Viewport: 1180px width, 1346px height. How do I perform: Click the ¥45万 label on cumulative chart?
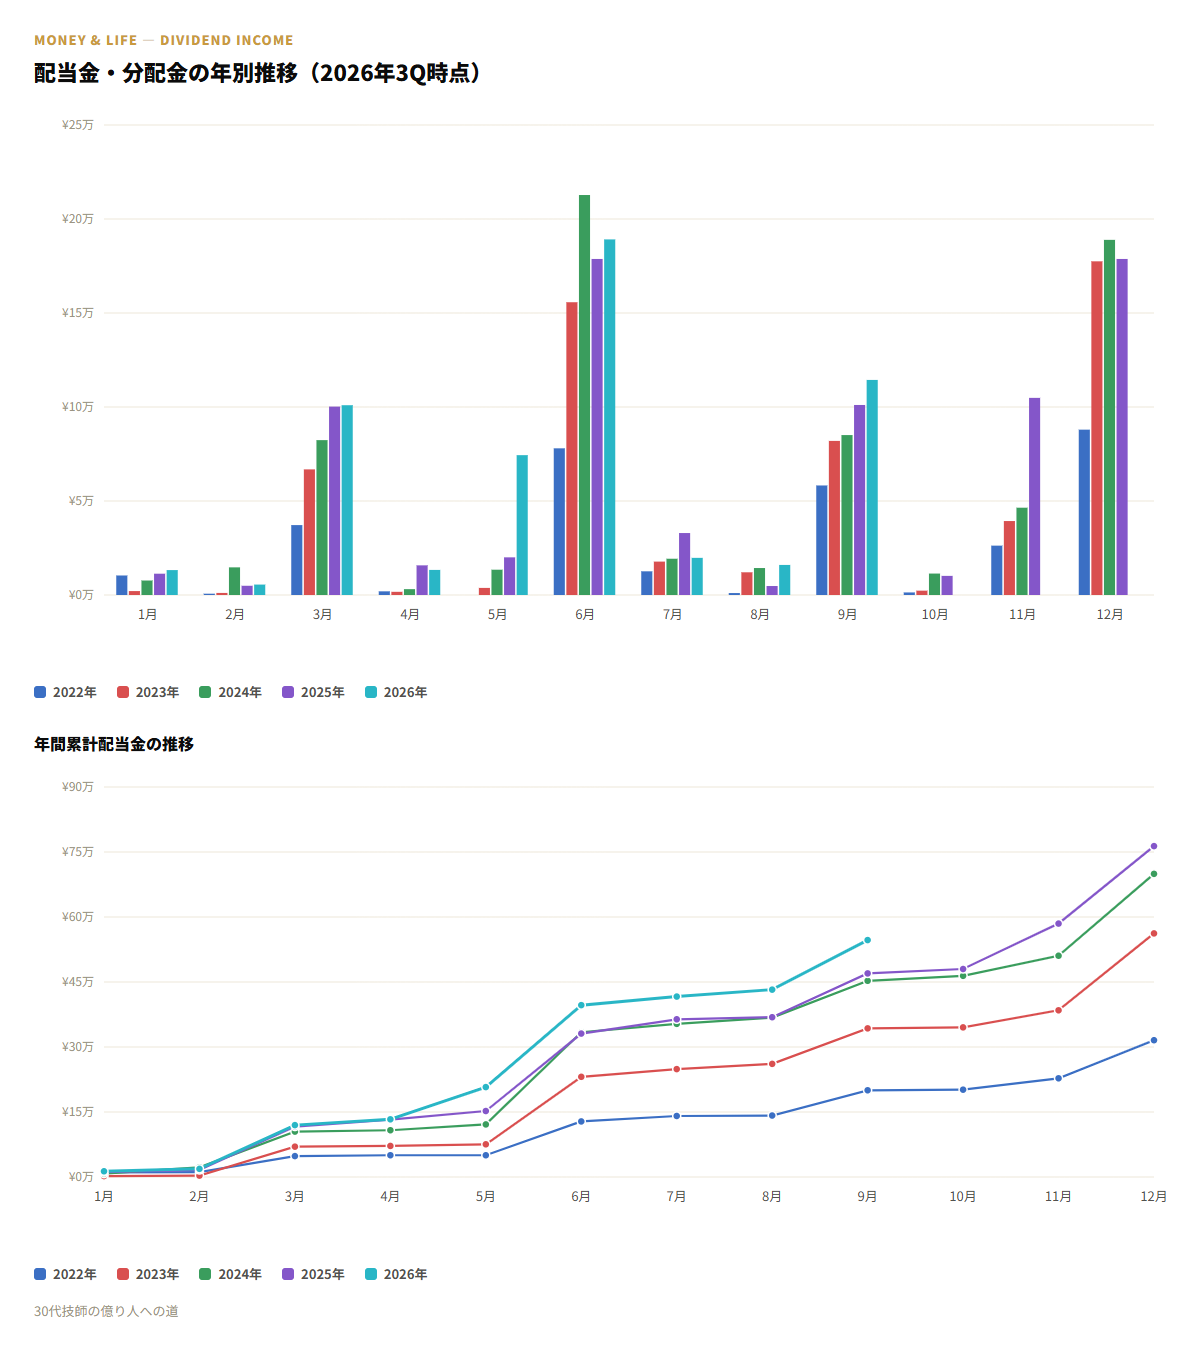point(78,982)
